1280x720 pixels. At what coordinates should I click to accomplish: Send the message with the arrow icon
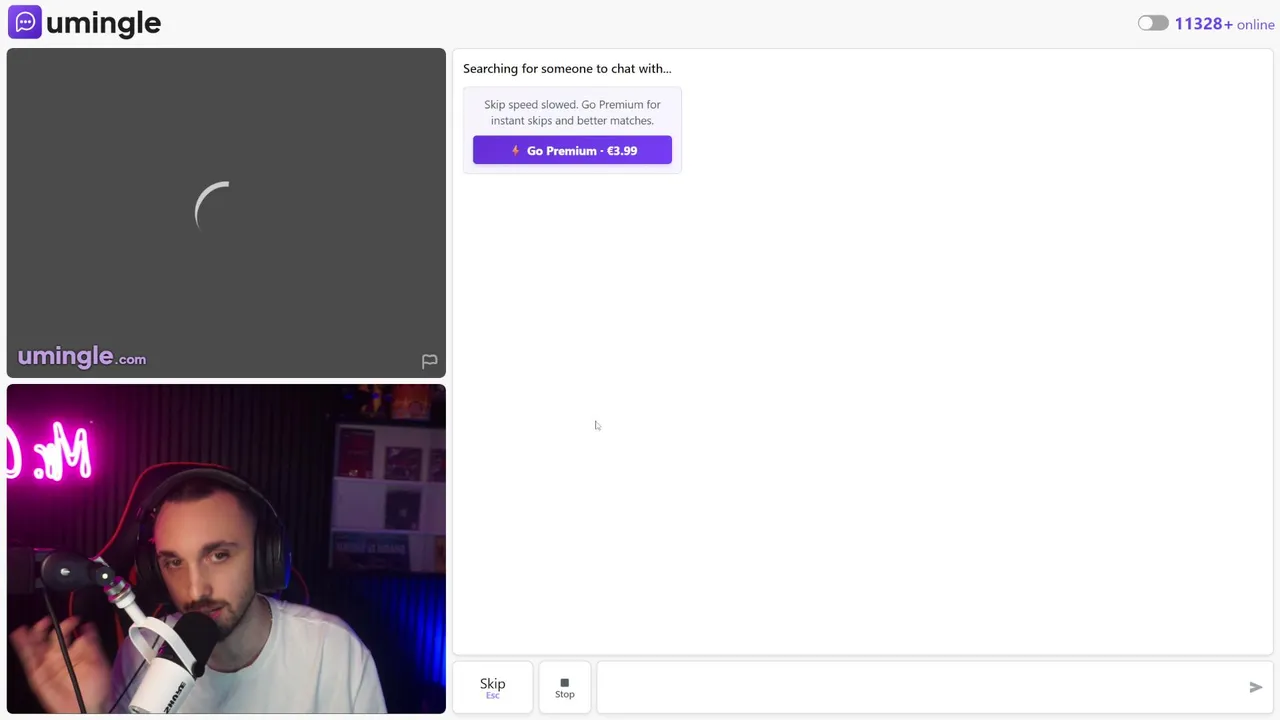[1256, 687]
